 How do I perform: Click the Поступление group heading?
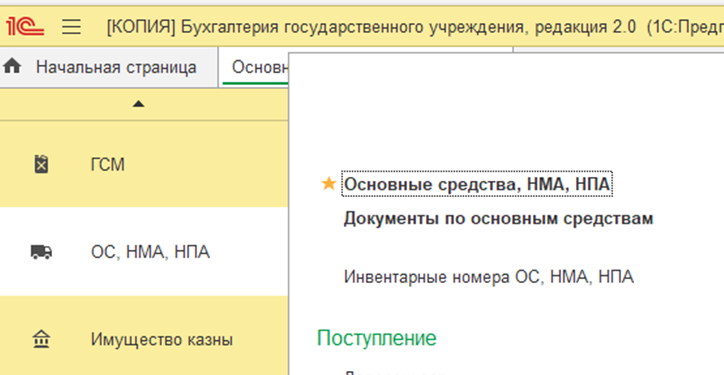pyautogui.click(x=377, y=339)
